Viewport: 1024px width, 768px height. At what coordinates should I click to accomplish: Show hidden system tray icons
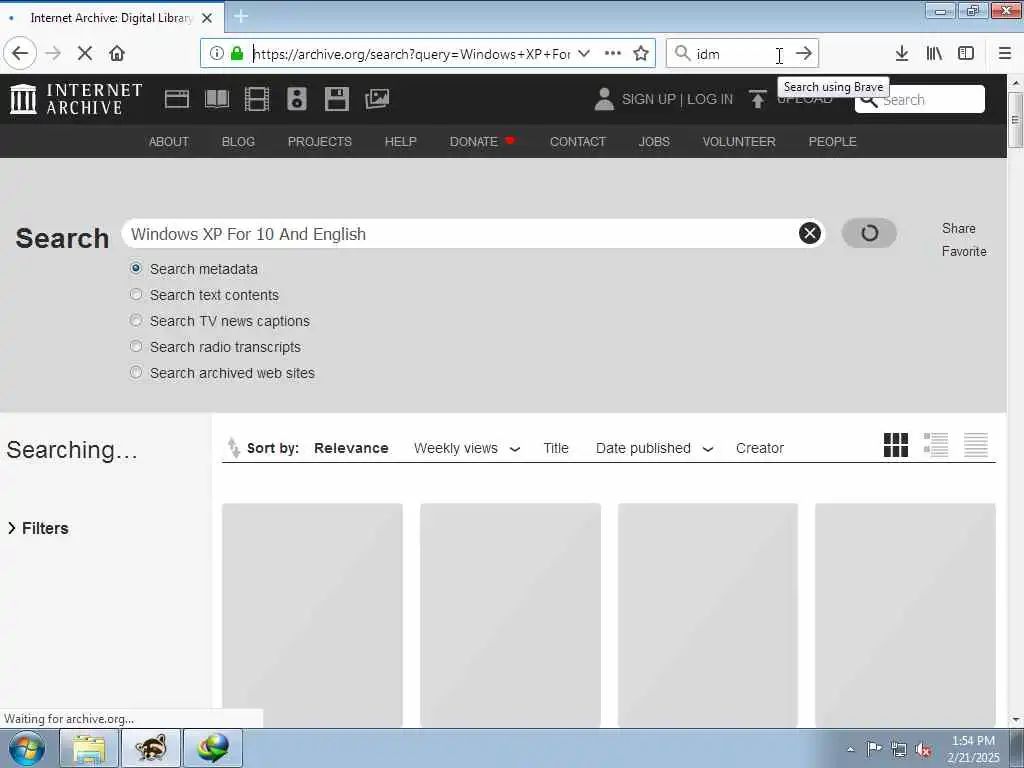(850, 749)
